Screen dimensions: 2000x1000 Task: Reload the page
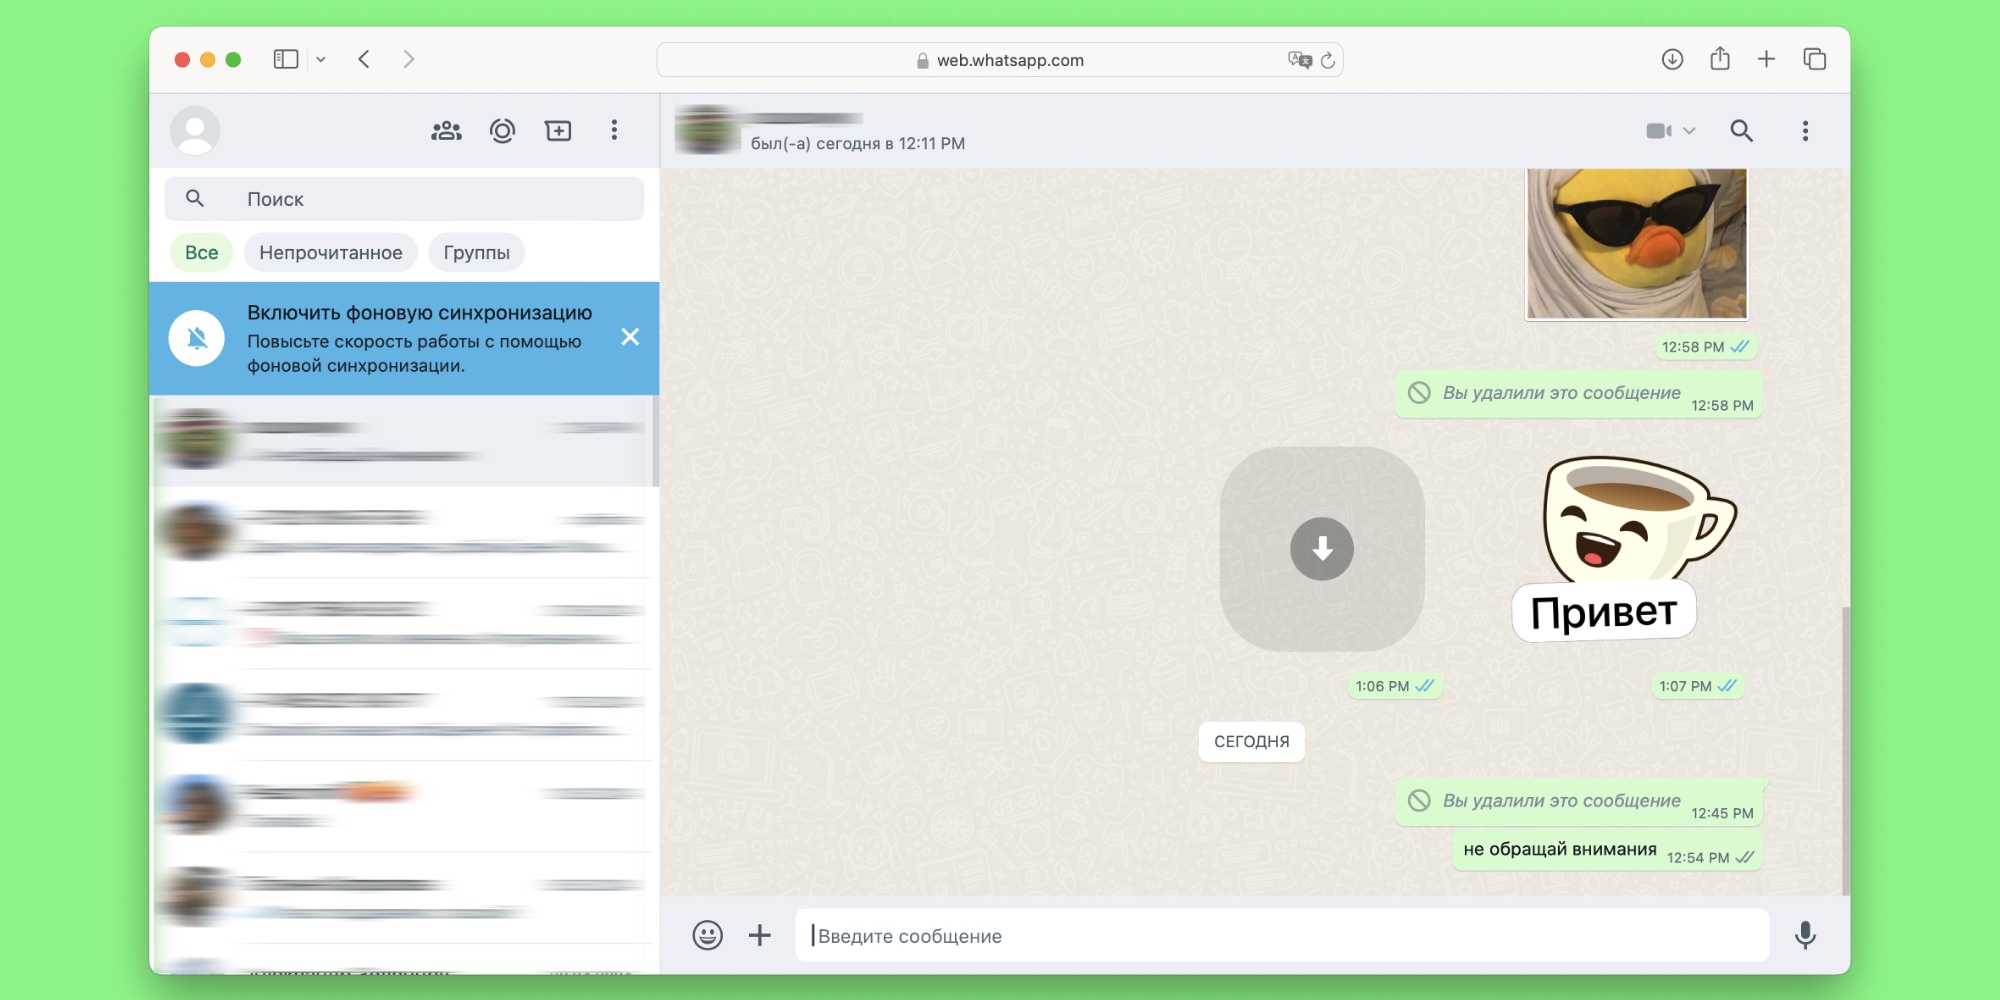click(x=1328, y=60)
